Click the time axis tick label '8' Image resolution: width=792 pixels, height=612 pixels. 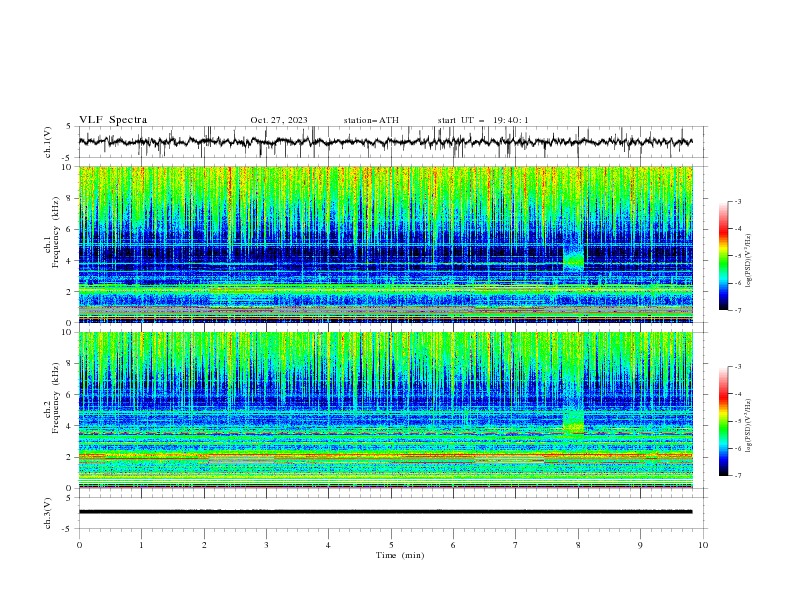[578, 545]
